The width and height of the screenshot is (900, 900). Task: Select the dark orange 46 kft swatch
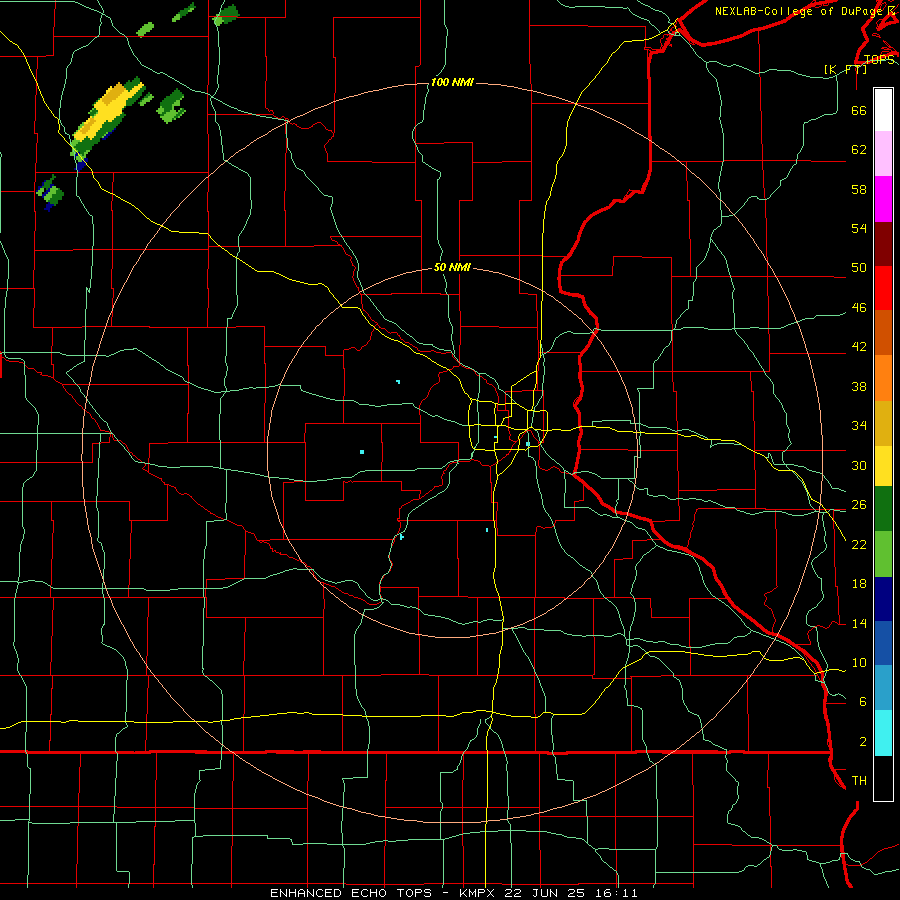click(883, 333)
